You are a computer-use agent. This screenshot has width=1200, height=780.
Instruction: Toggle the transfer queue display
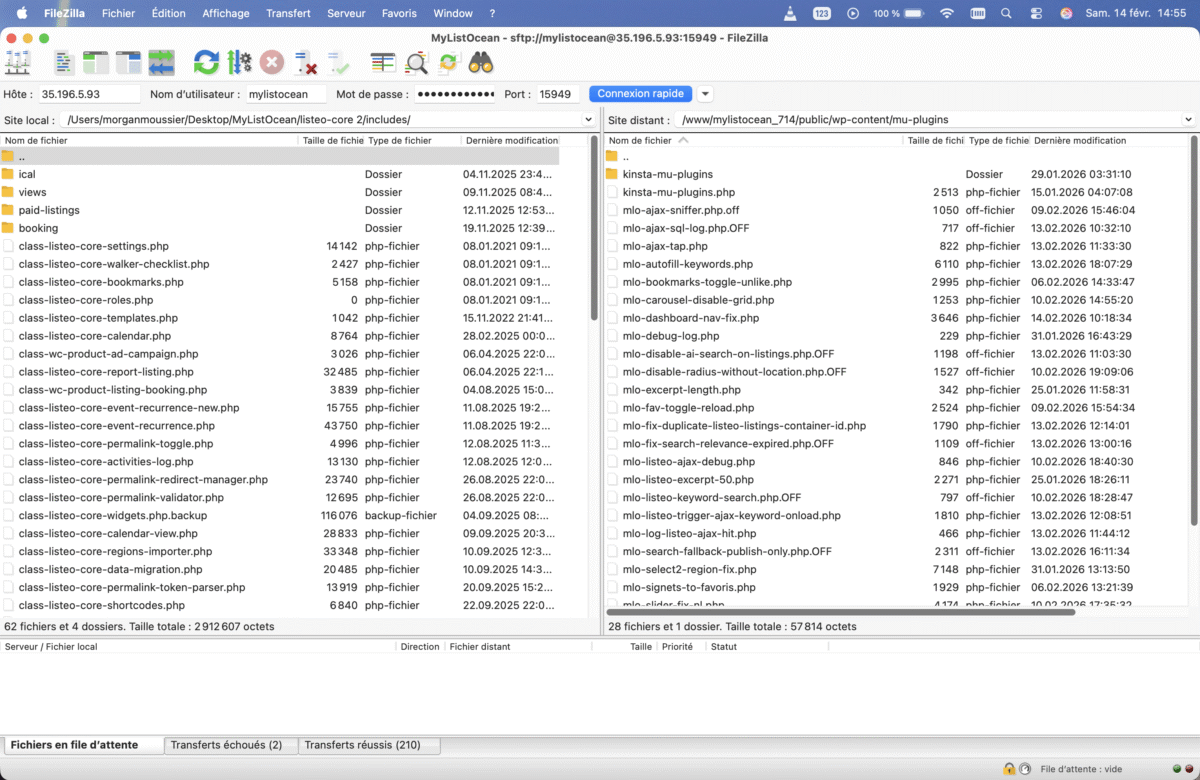161,63
